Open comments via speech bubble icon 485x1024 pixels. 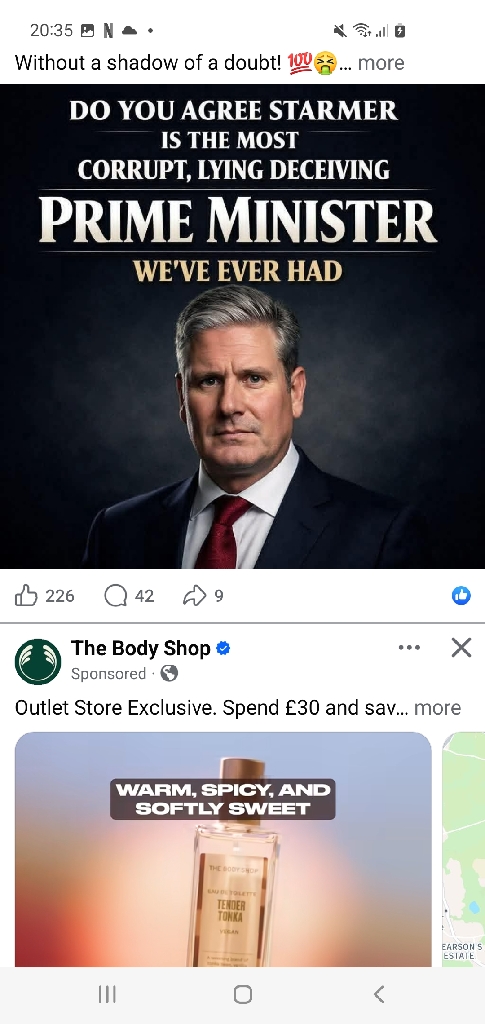pyautogui.click(x=115, y=596)
